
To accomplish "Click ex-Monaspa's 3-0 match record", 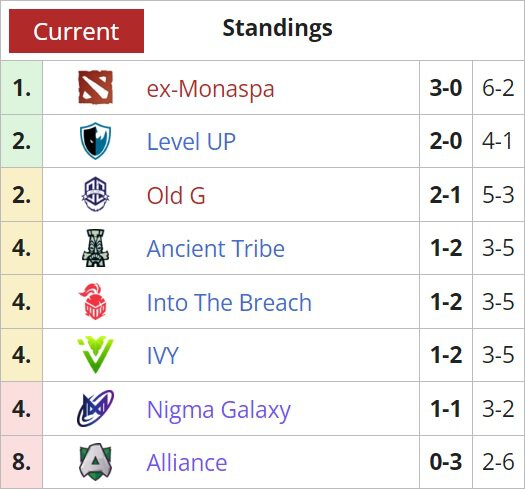I will 446,88.
